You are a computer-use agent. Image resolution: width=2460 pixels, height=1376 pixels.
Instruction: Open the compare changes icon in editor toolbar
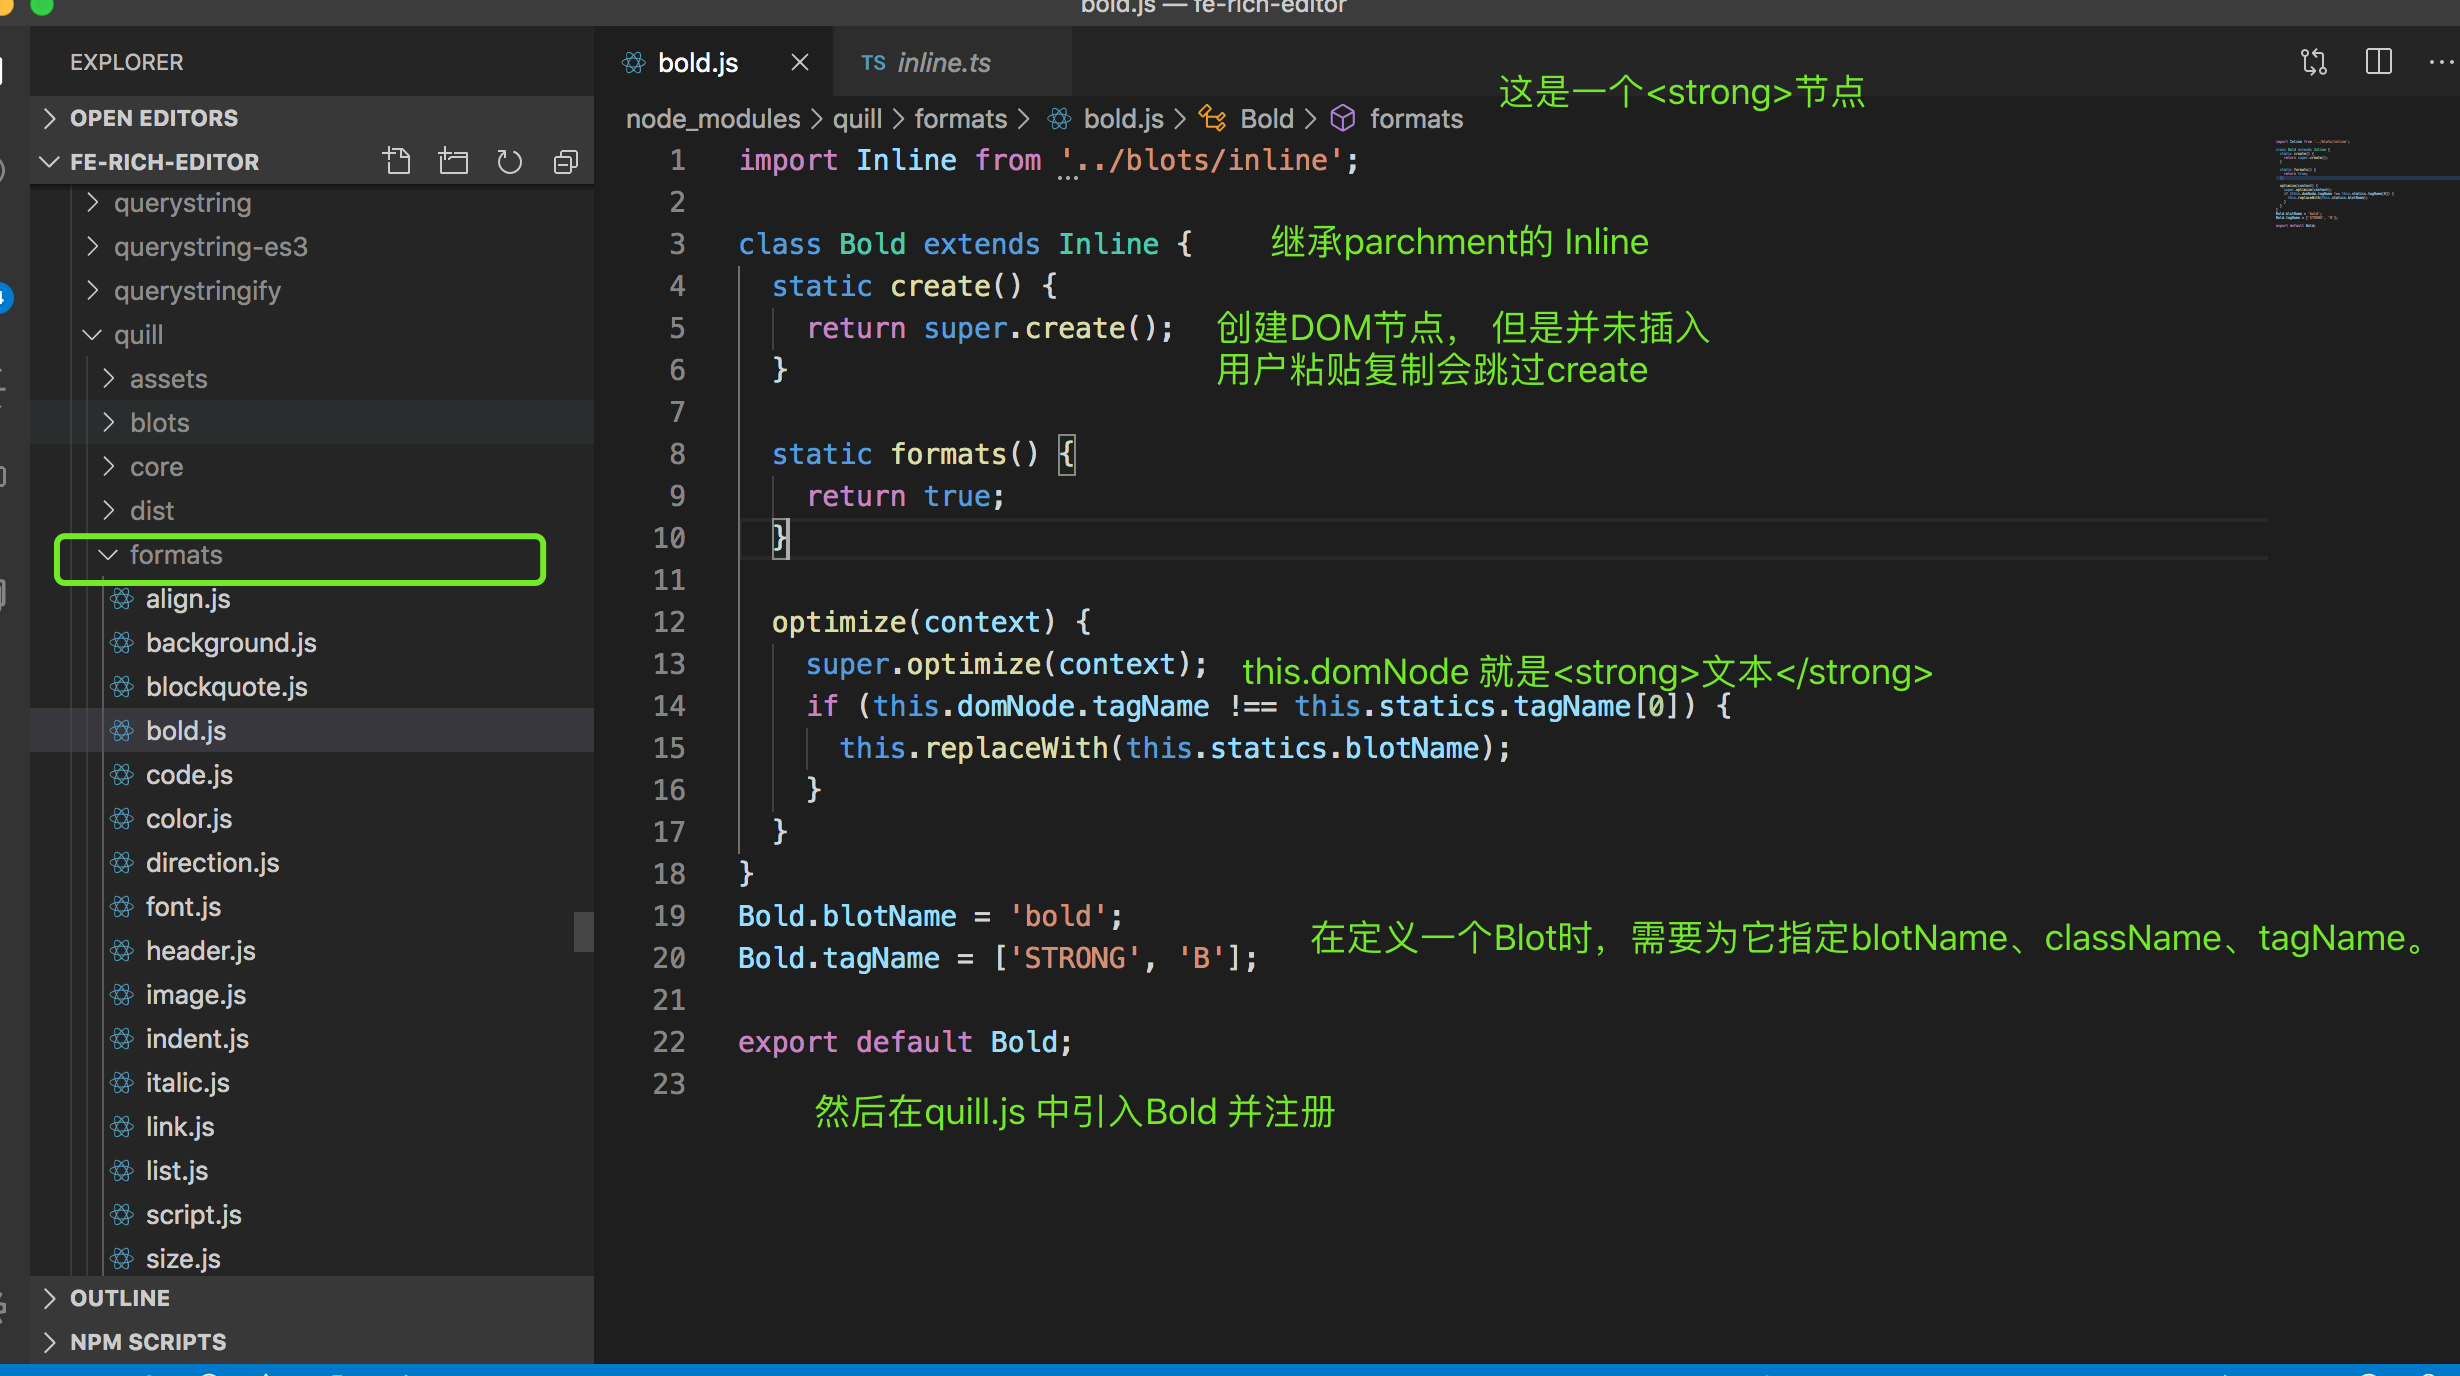tap(2314, 62)
